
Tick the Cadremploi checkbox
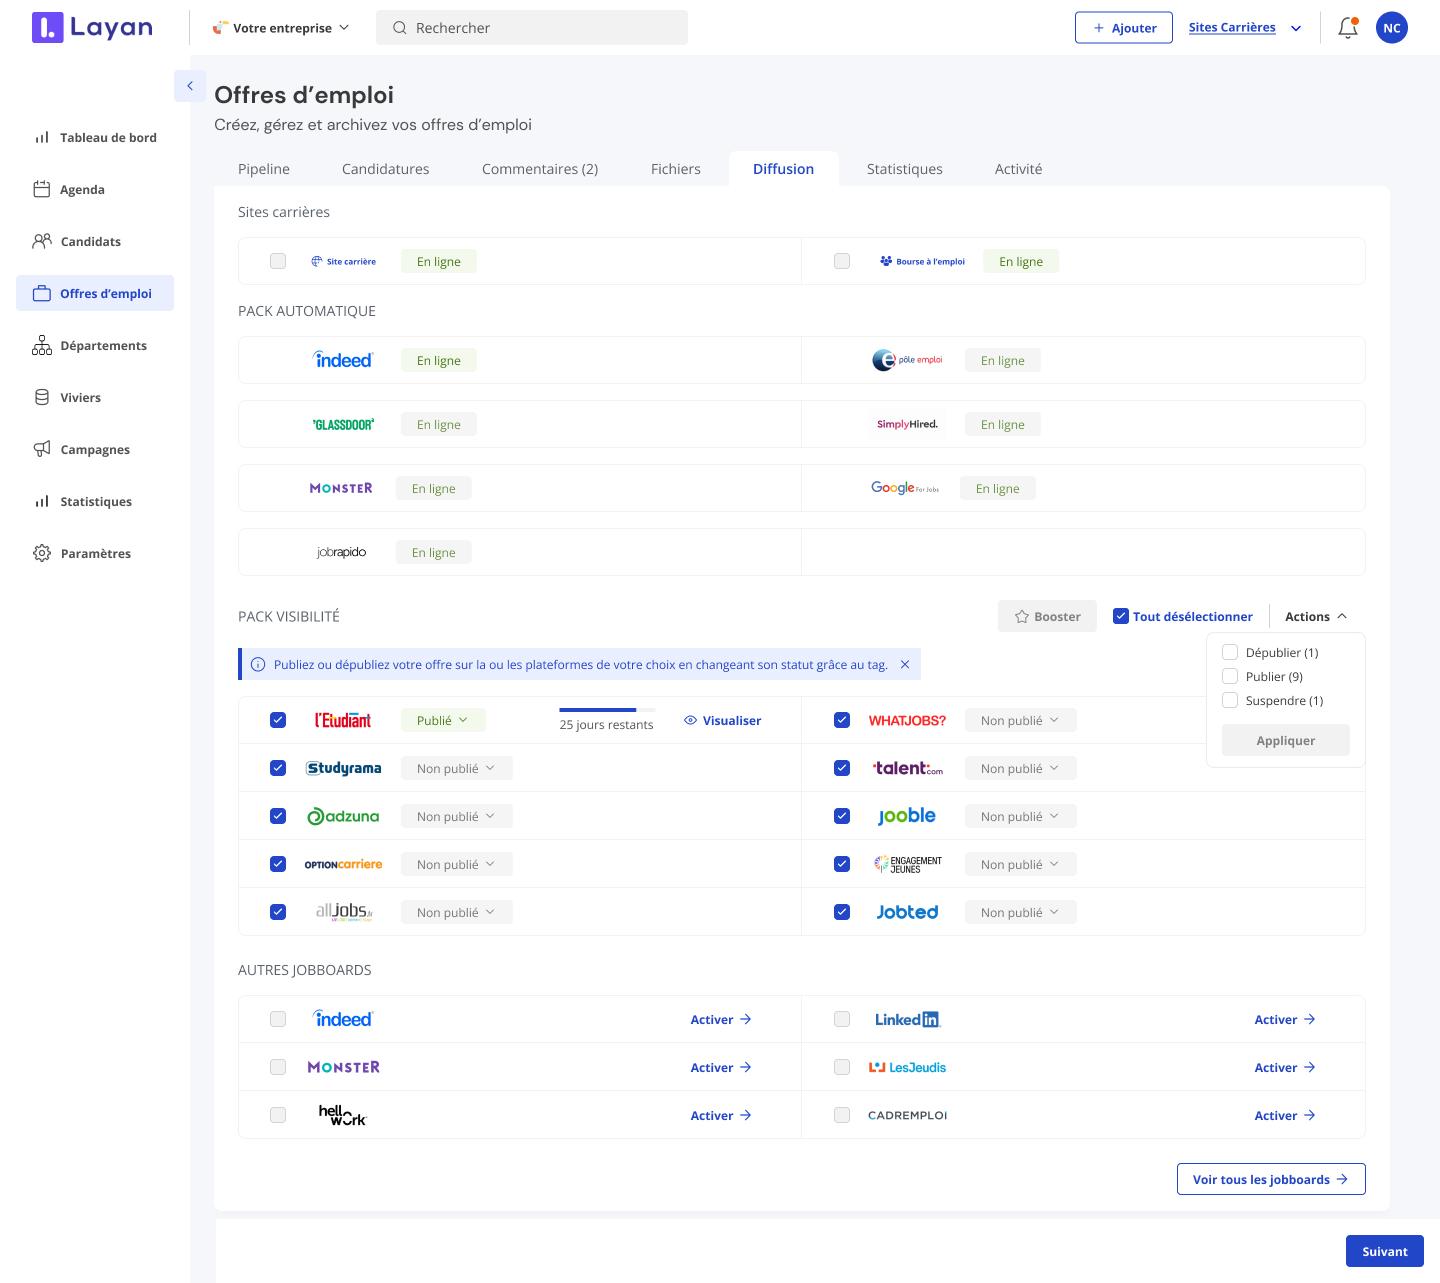(x=842, y=1115)
